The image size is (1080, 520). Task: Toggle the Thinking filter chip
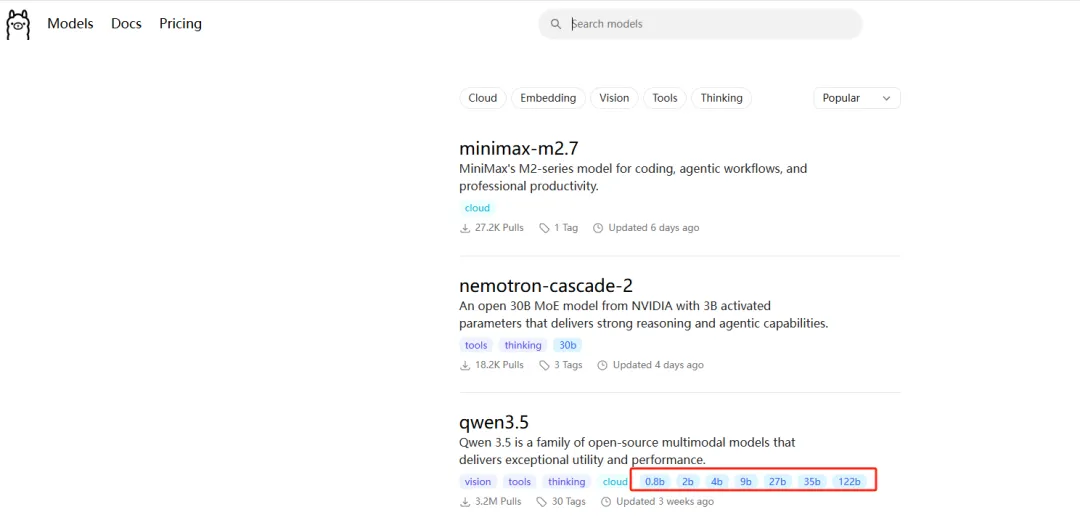pyautogui.click(x=721, y=98)
